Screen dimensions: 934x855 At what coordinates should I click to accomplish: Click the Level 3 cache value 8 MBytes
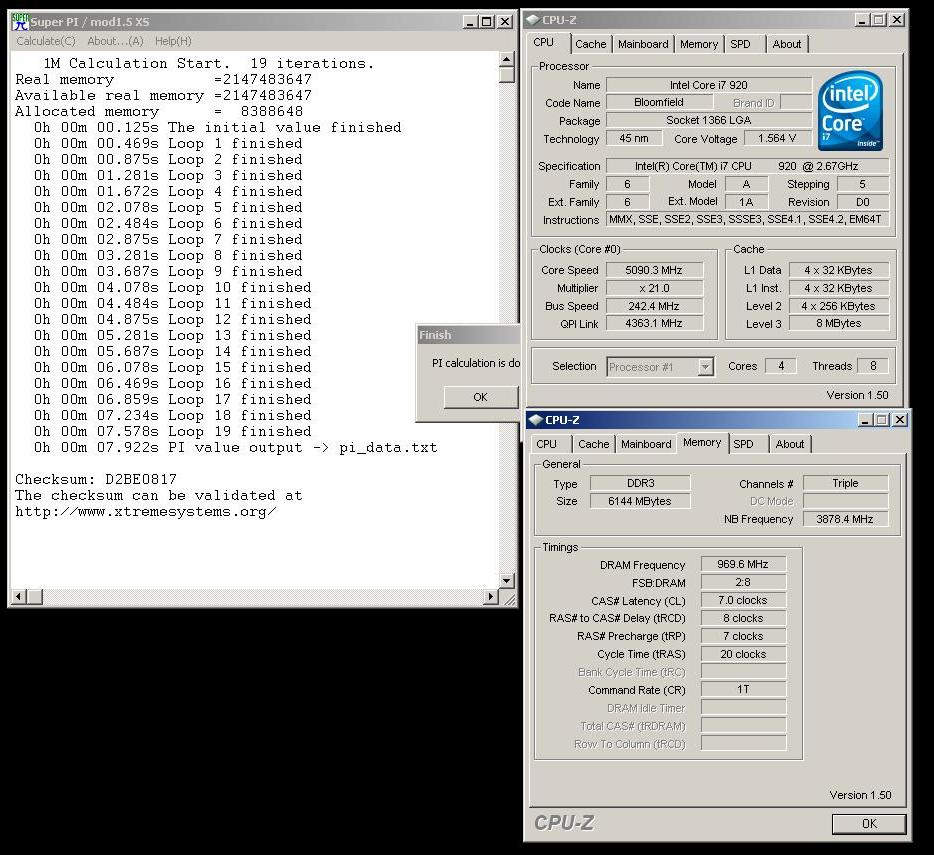[x=839, y=323]
